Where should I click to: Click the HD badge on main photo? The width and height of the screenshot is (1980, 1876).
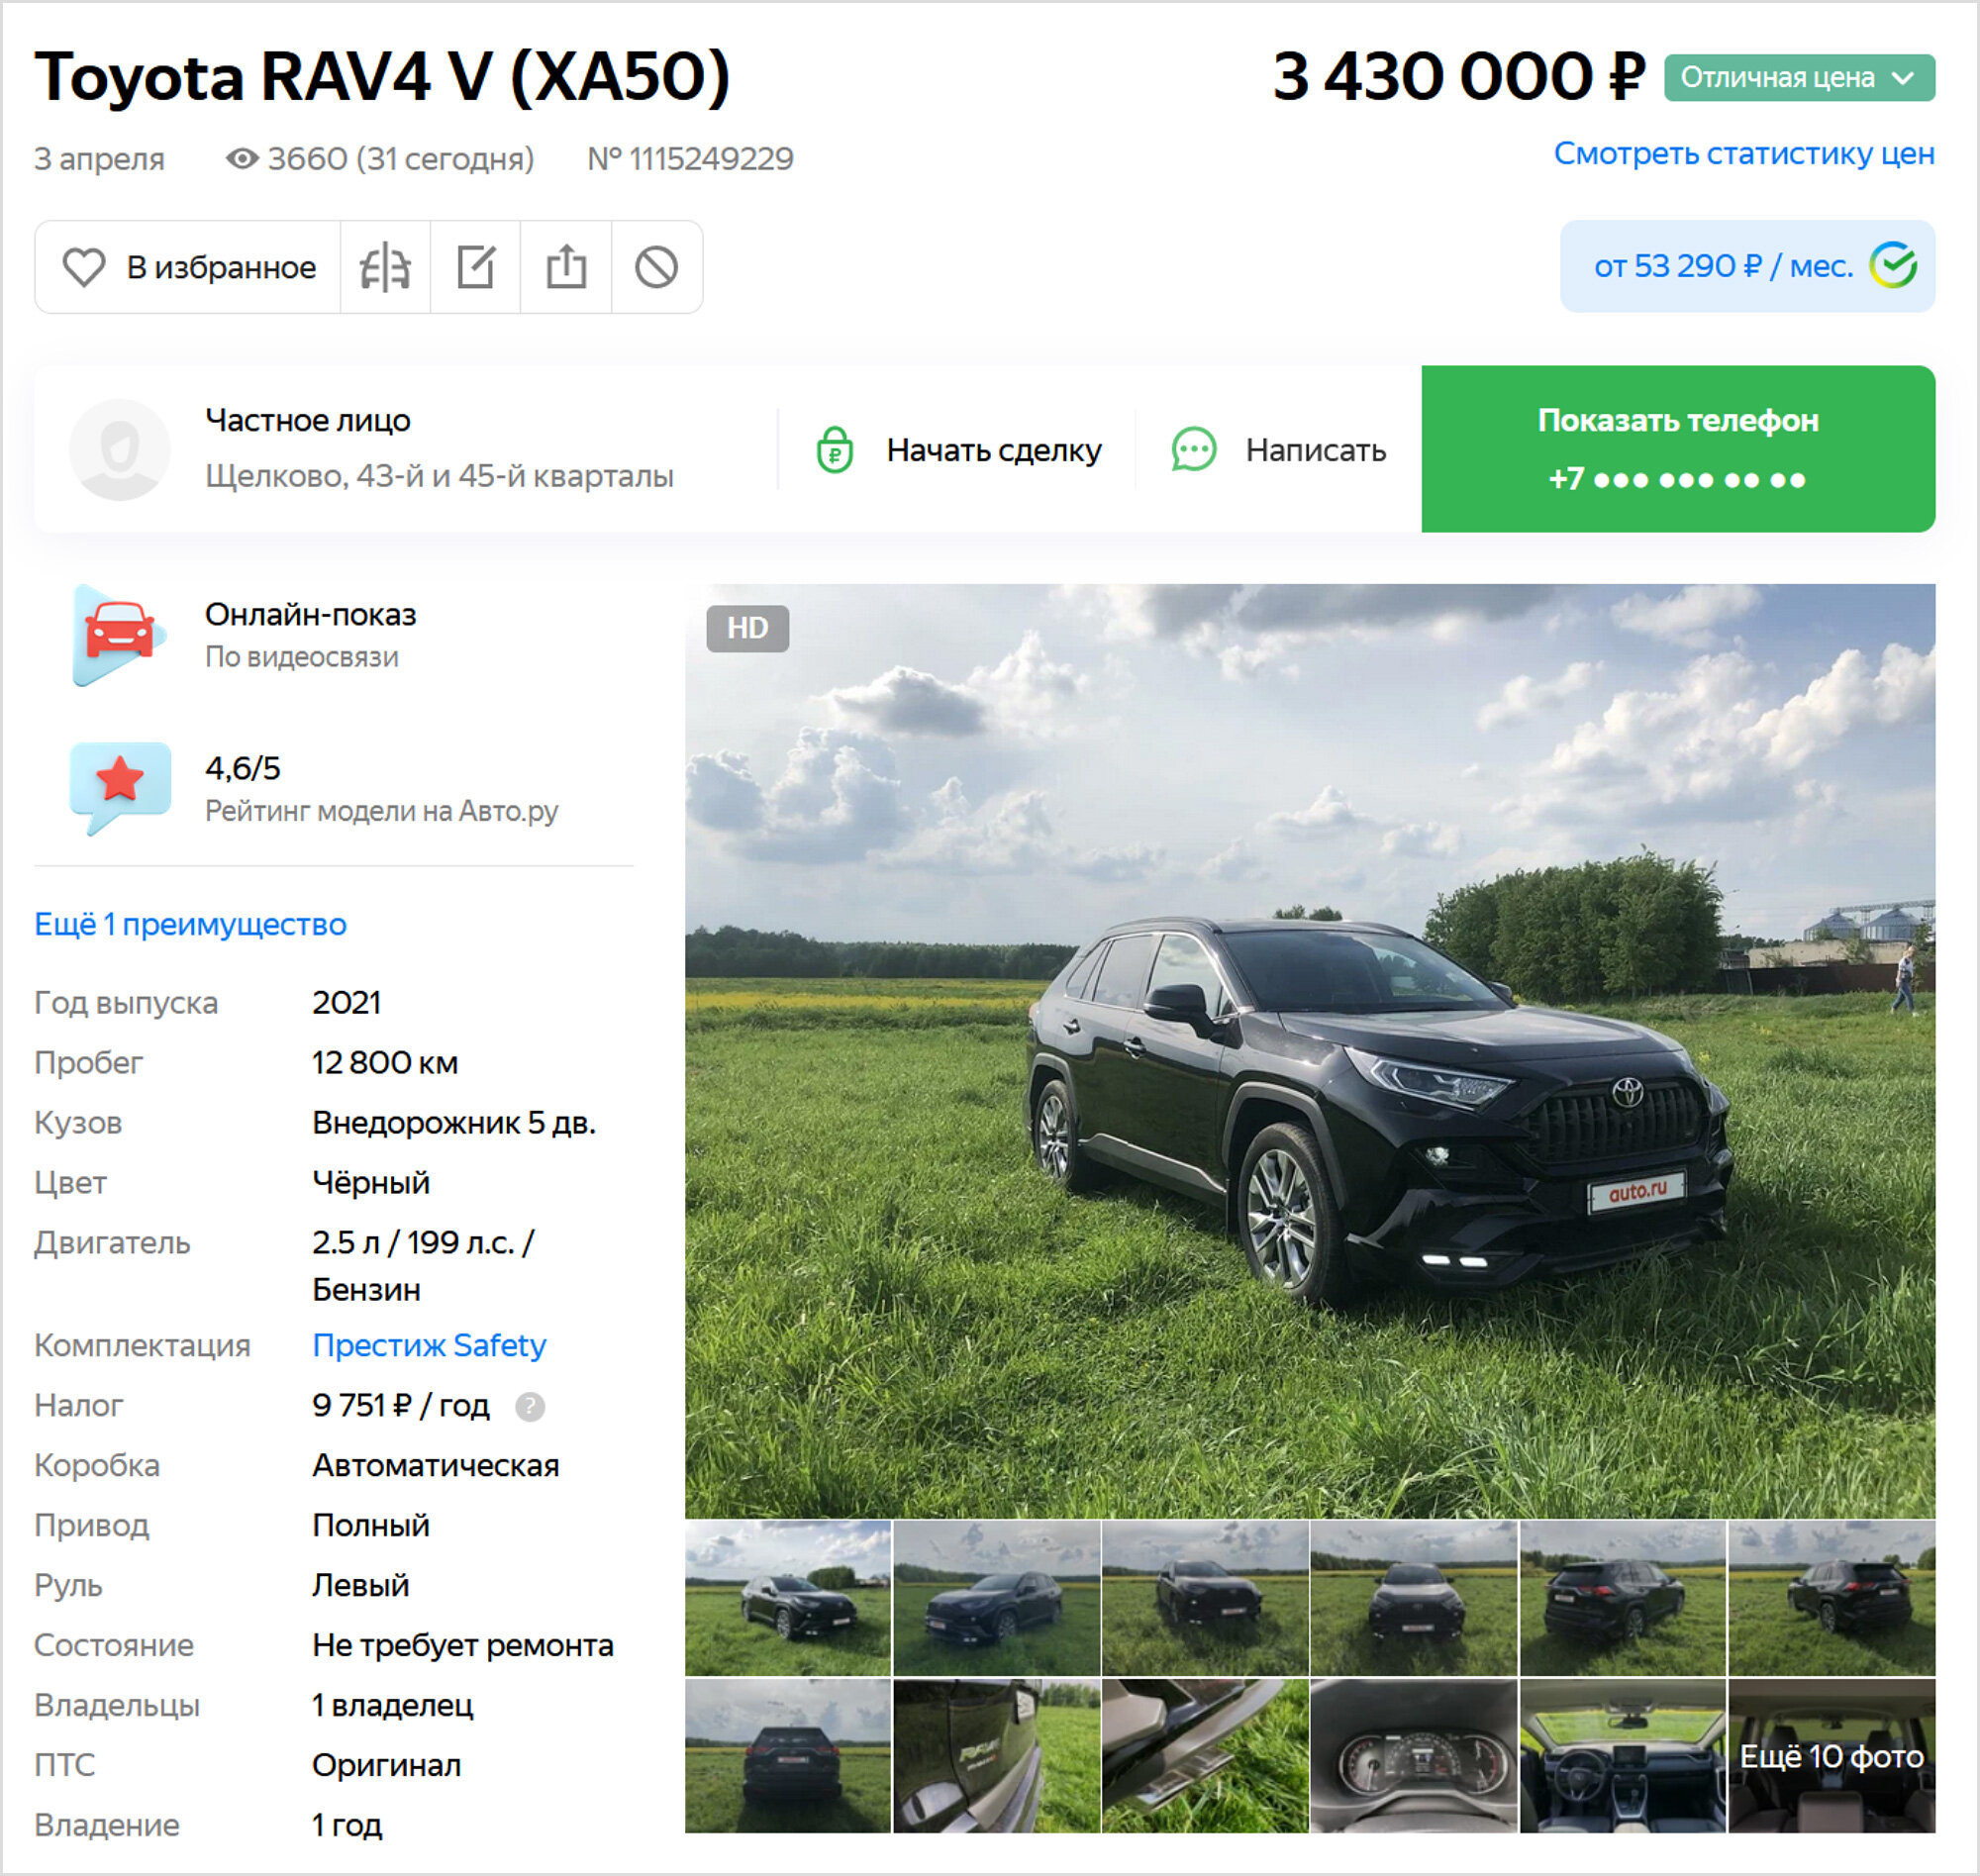click(747, 628)
